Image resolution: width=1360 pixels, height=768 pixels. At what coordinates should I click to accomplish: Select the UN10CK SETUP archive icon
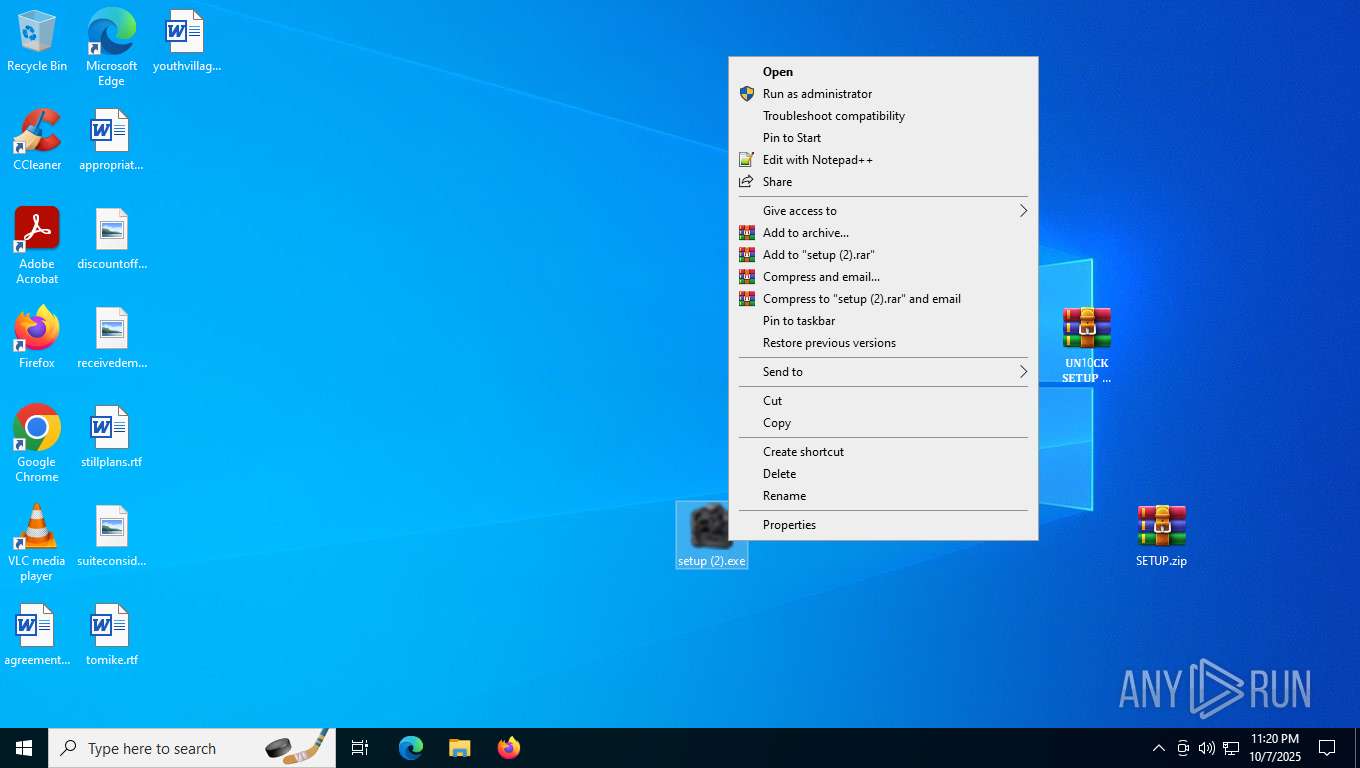point(1087,346)
